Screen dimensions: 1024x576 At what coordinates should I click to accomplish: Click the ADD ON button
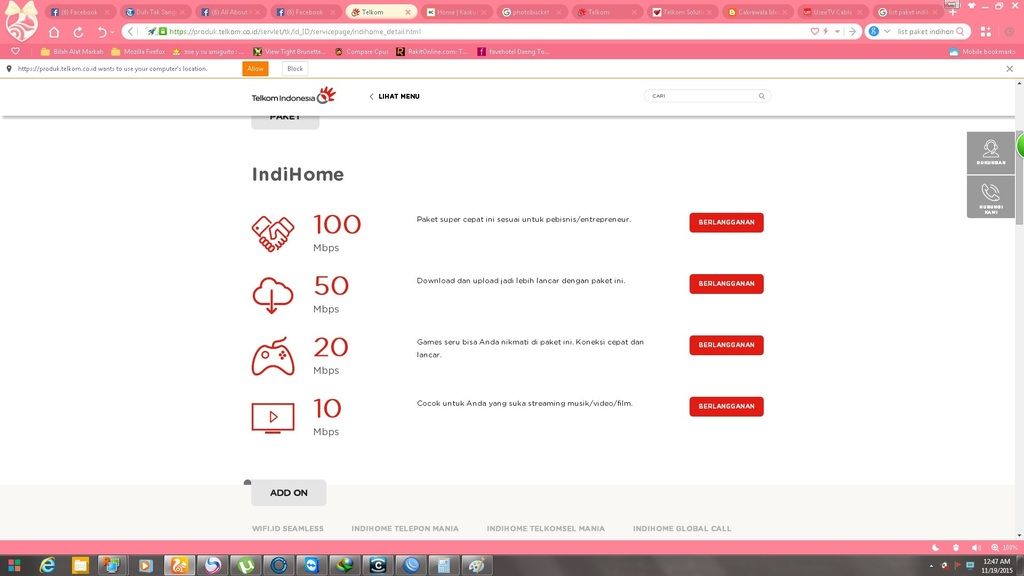(289, 493)
